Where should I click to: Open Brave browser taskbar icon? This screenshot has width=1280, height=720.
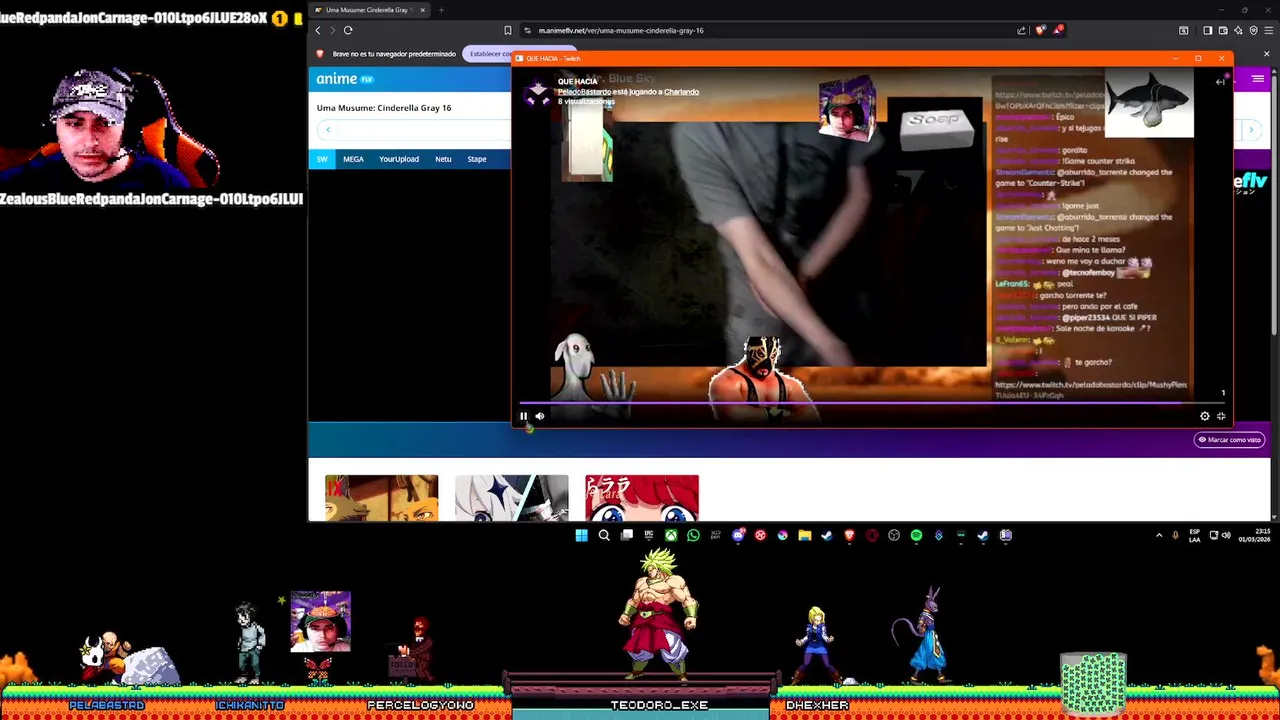pyautogui.click(x=849, y=535)
